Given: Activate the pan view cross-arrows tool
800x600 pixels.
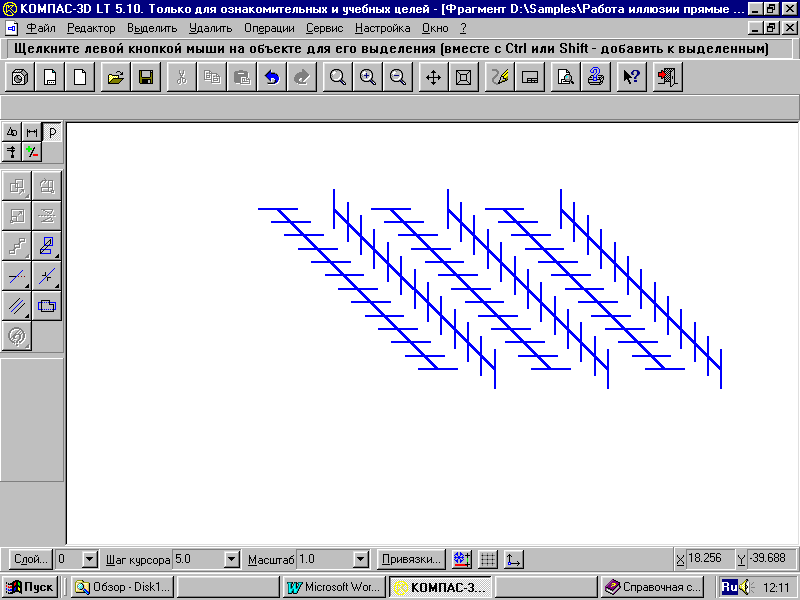Looking at the screenshot, I should click(434, 77).
